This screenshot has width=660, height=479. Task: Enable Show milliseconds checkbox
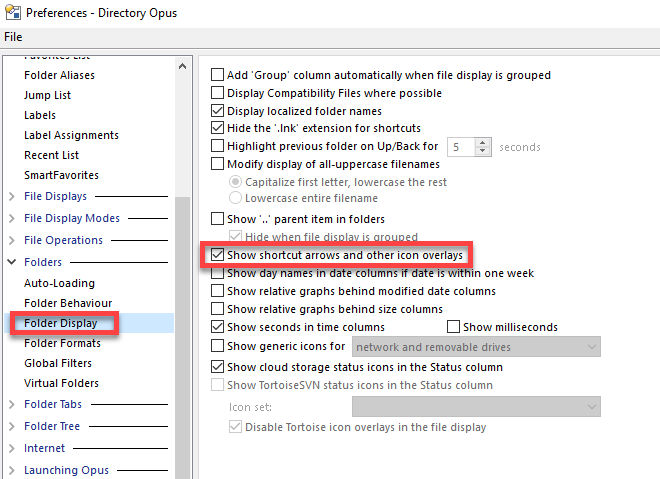pos(453,327)
